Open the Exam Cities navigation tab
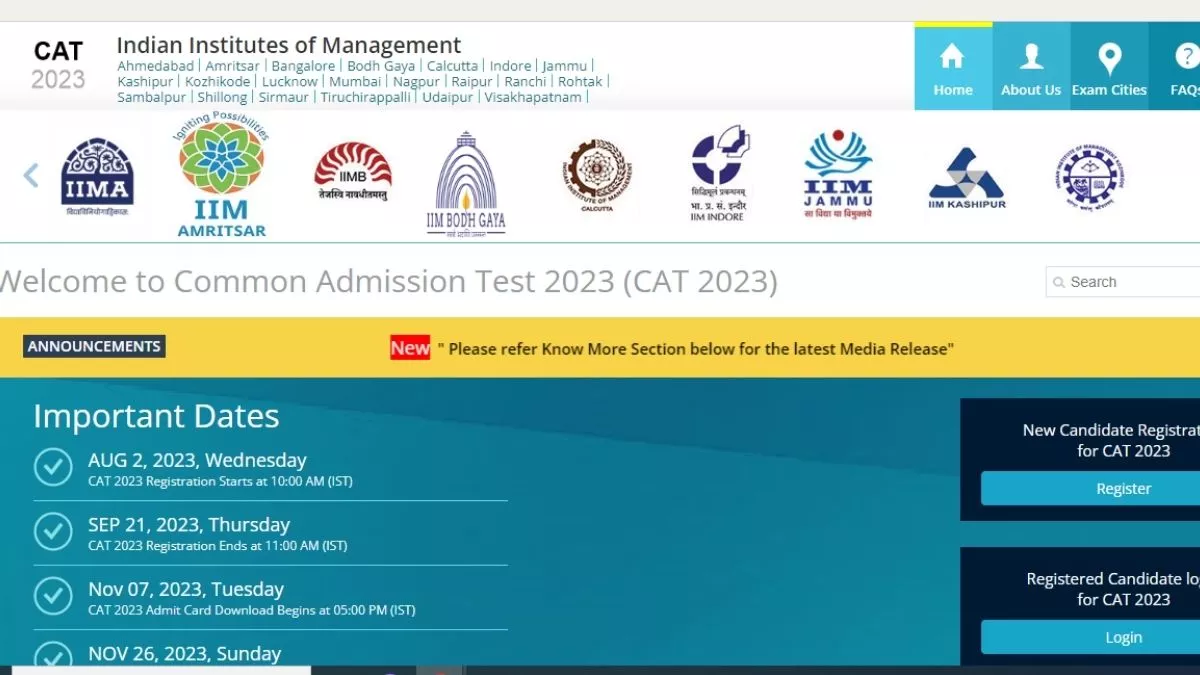The height and width of the screenshot is (675, 1200). 1109,66
